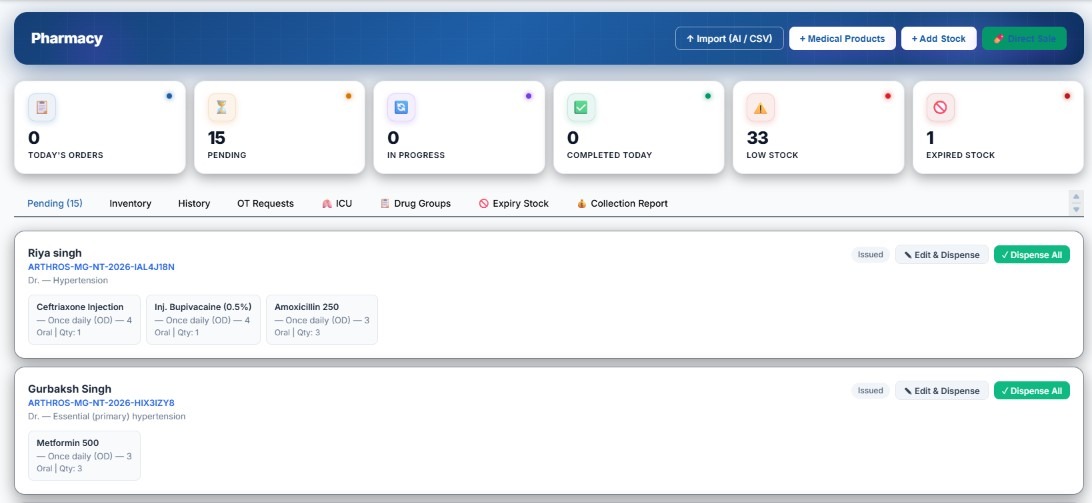Click the down arrow of tab scroller

tap(1076, 209)
